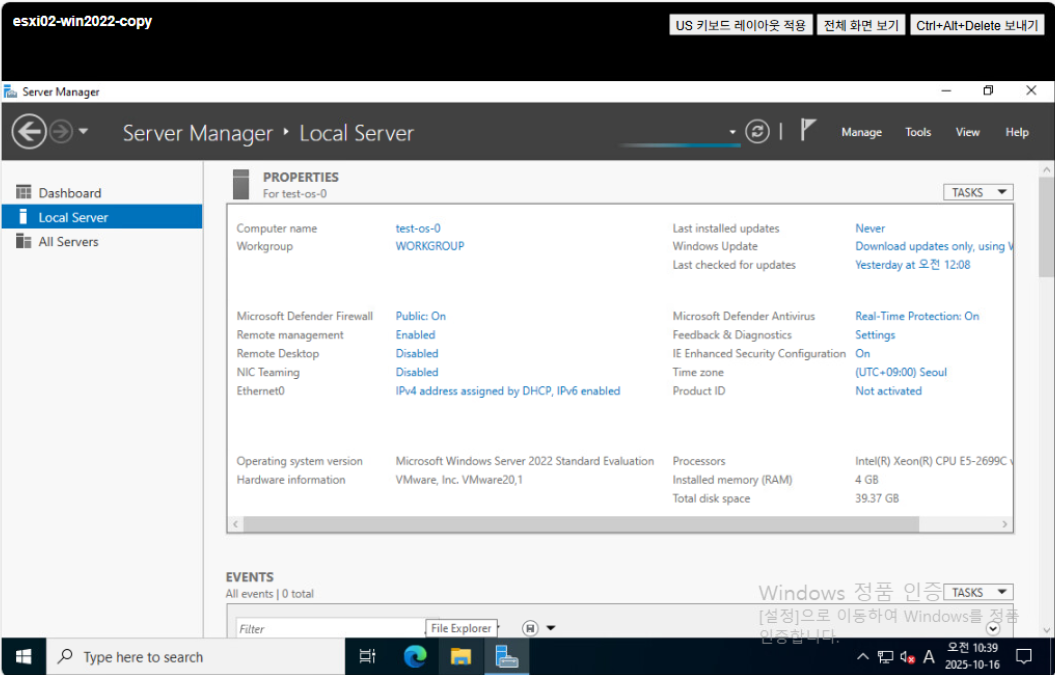Screen dimensions: 1055x675
Task: Click Last checked Yesterday at 12:08 link
Action: point(912,265)
